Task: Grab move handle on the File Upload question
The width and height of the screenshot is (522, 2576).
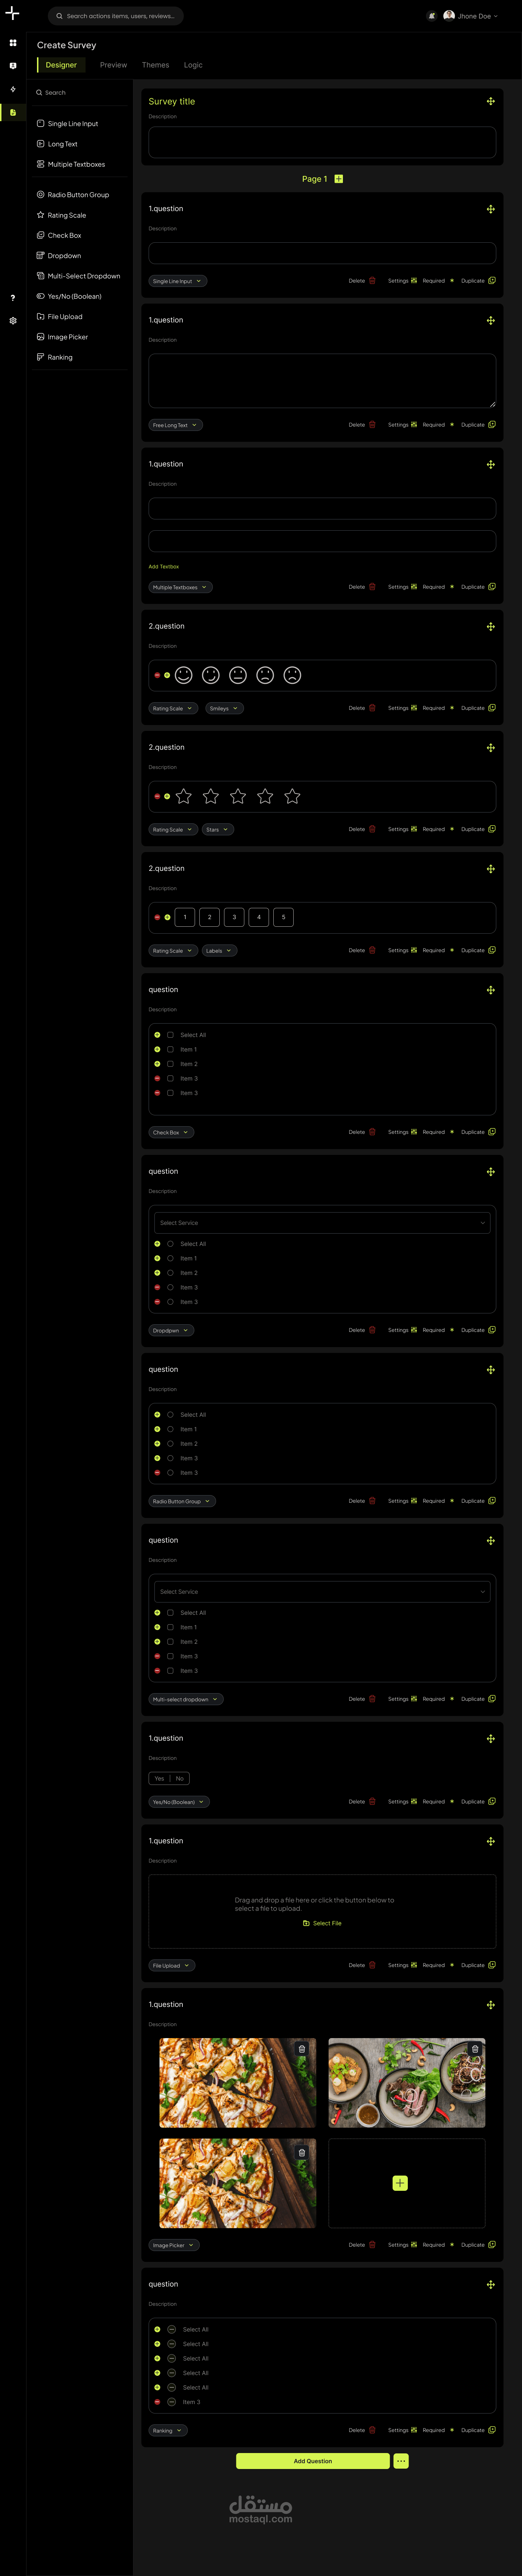Action: [x=490, y=1841]
